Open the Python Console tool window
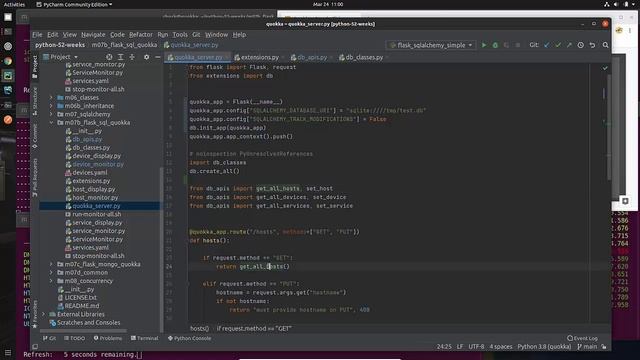This screenshot has height=360, width=640. 189,338
